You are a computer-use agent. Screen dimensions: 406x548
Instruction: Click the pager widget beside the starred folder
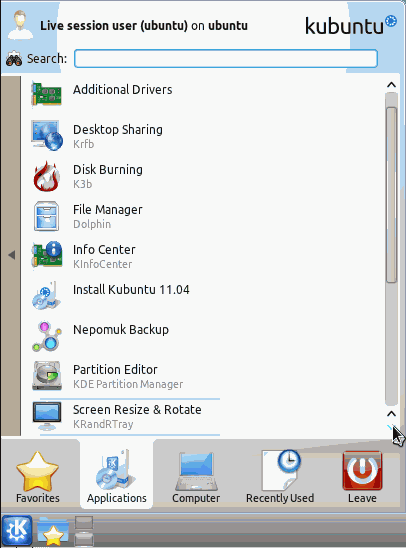84,531
